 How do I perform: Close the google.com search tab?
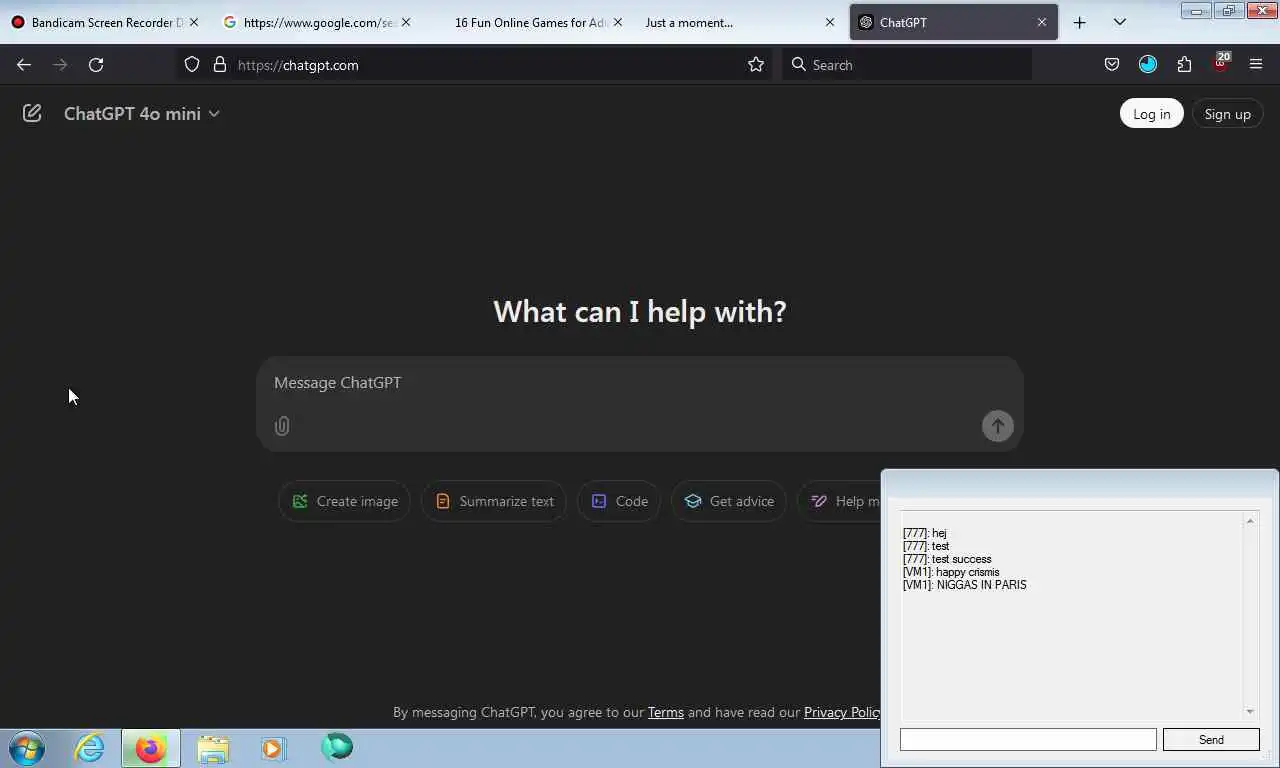pos(405,22)
